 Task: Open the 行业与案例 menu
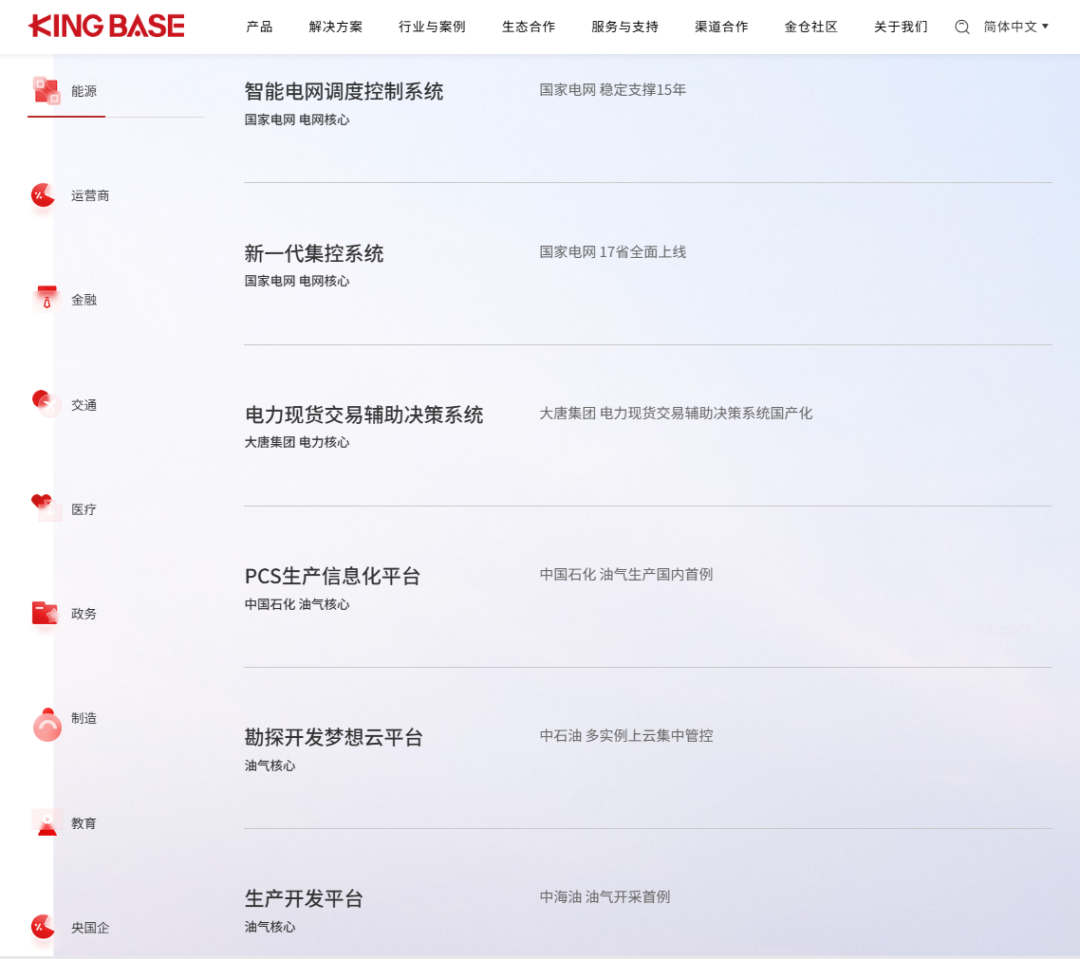(432, 27)
